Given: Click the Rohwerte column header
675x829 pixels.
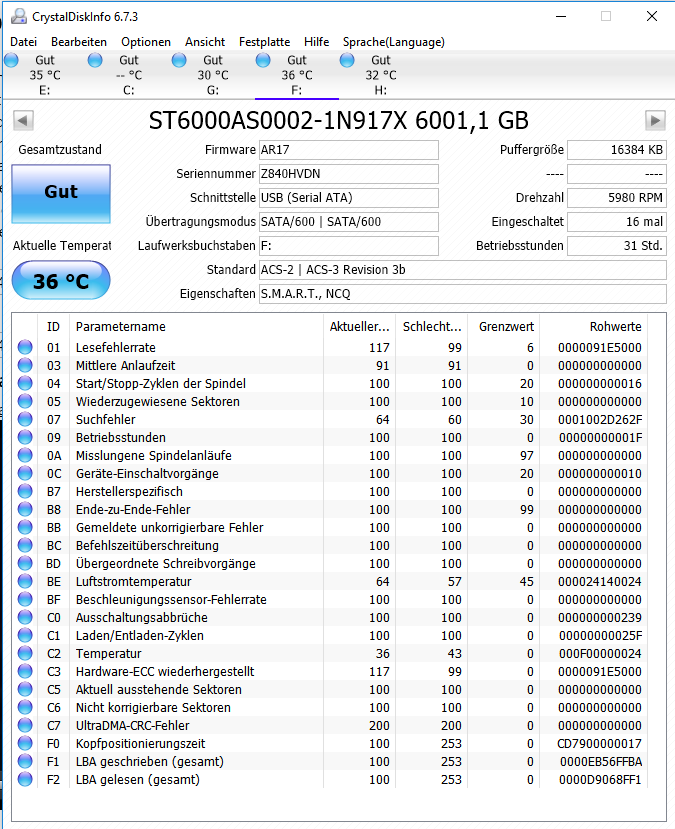Looking at the screenshot, I should pos(615,327).
